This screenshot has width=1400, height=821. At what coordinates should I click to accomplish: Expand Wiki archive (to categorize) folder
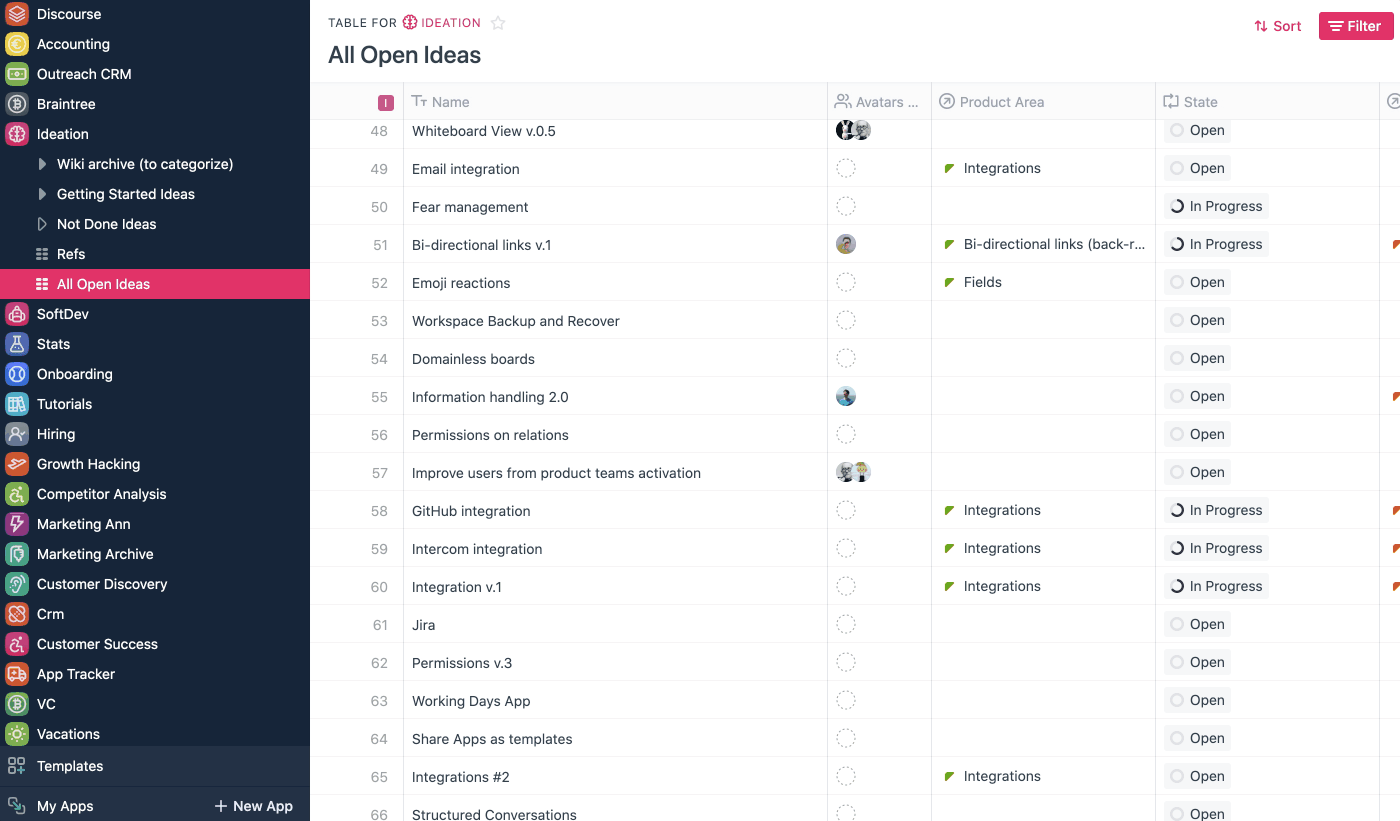(42, 164)
